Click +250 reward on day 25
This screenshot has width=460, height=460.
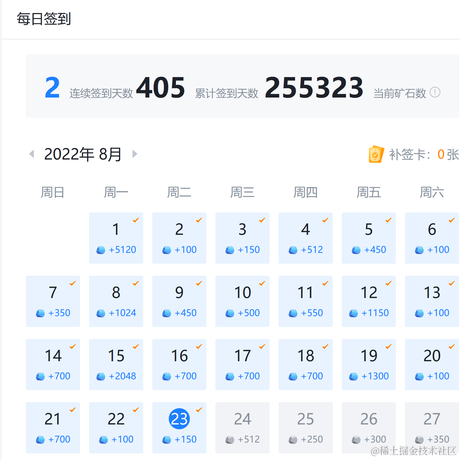tap(312, 439)
